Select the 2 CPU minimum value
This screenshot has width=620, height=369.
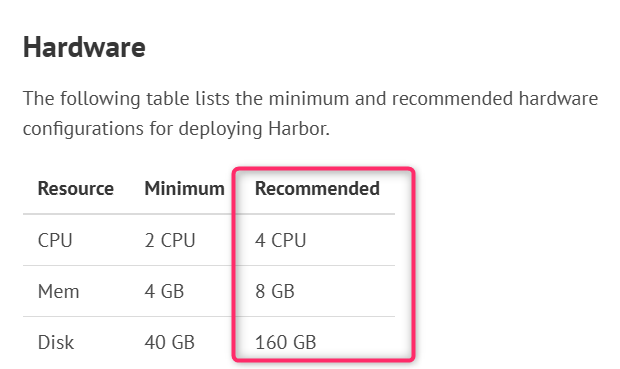pos(170,240)
